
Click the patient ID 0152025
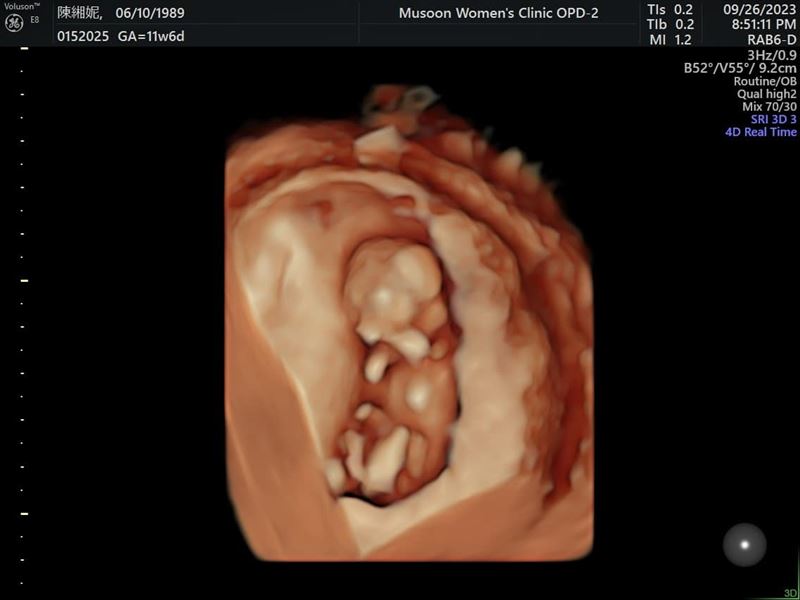tap(84, 36)
